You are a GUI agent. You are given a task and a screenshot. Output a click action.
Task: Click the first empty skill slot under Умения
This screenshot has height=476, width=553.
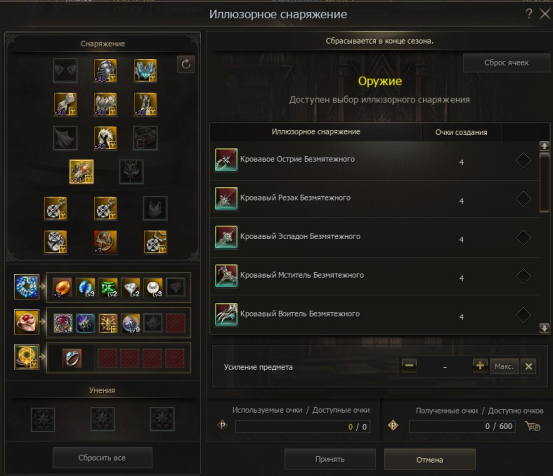point(43,420)
